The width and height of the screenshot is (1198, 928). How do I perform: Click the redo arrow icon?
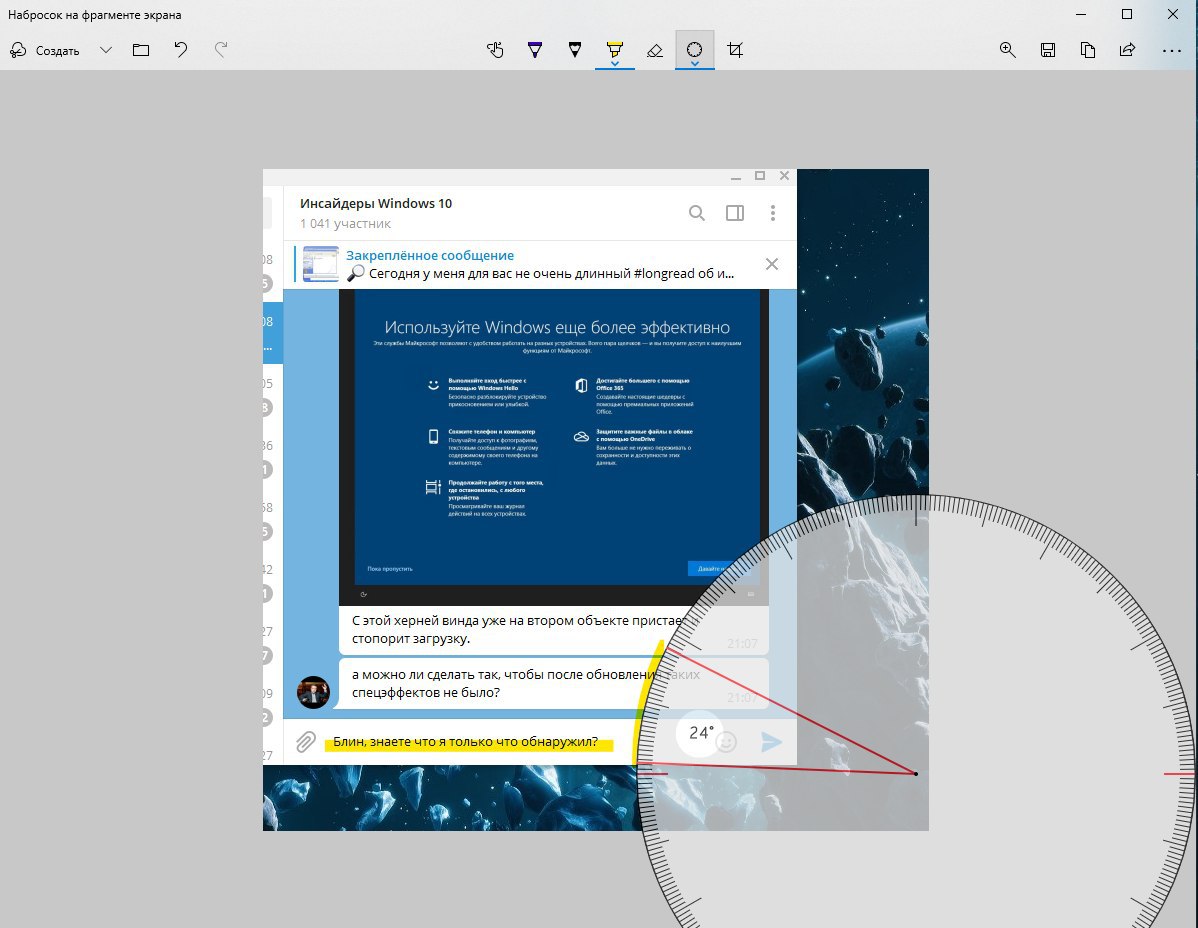tap(221, 50)
